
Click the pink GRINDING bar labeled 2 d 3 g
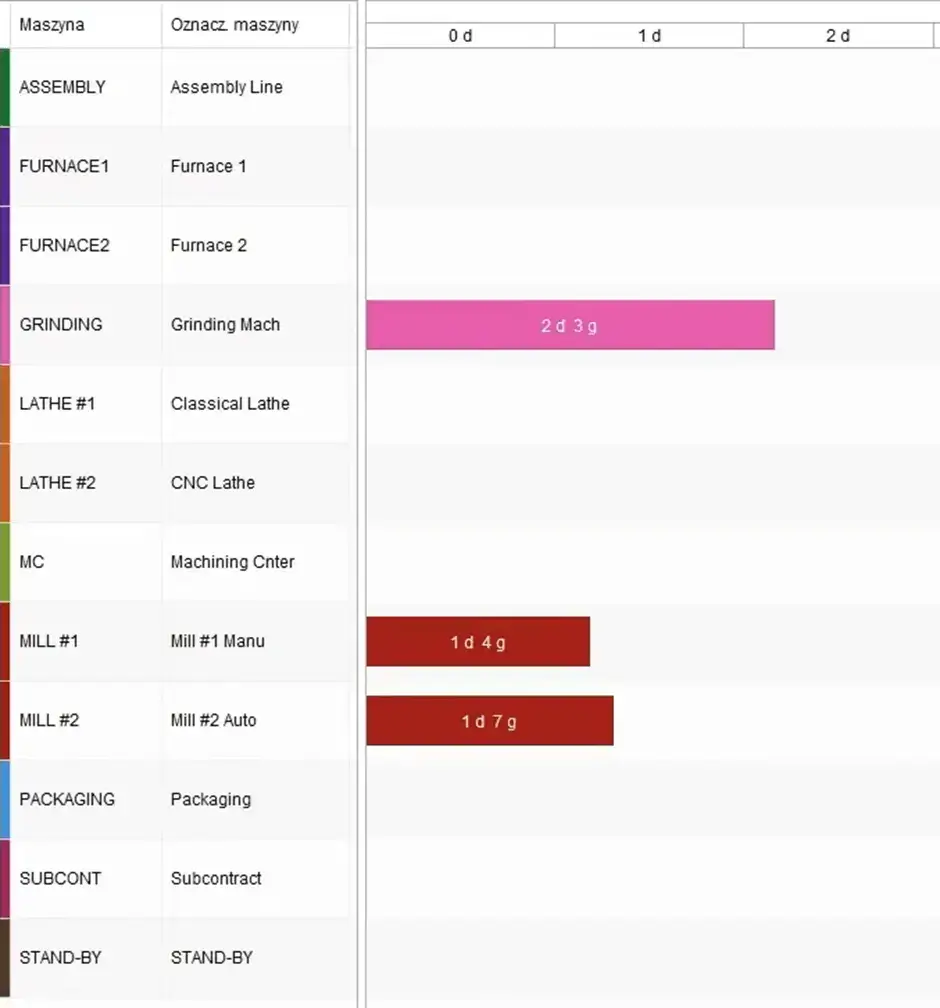coord(570,325)
